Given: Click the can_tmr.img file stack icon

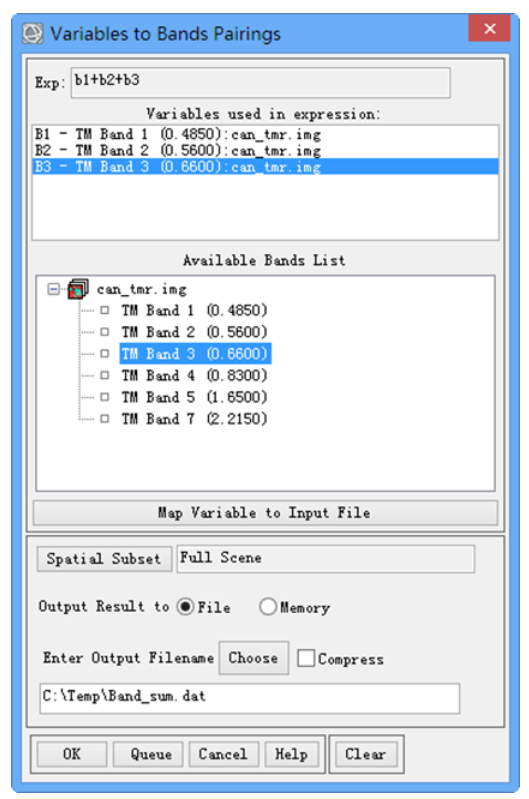Looking at the screenshot, I should [78, 289].
